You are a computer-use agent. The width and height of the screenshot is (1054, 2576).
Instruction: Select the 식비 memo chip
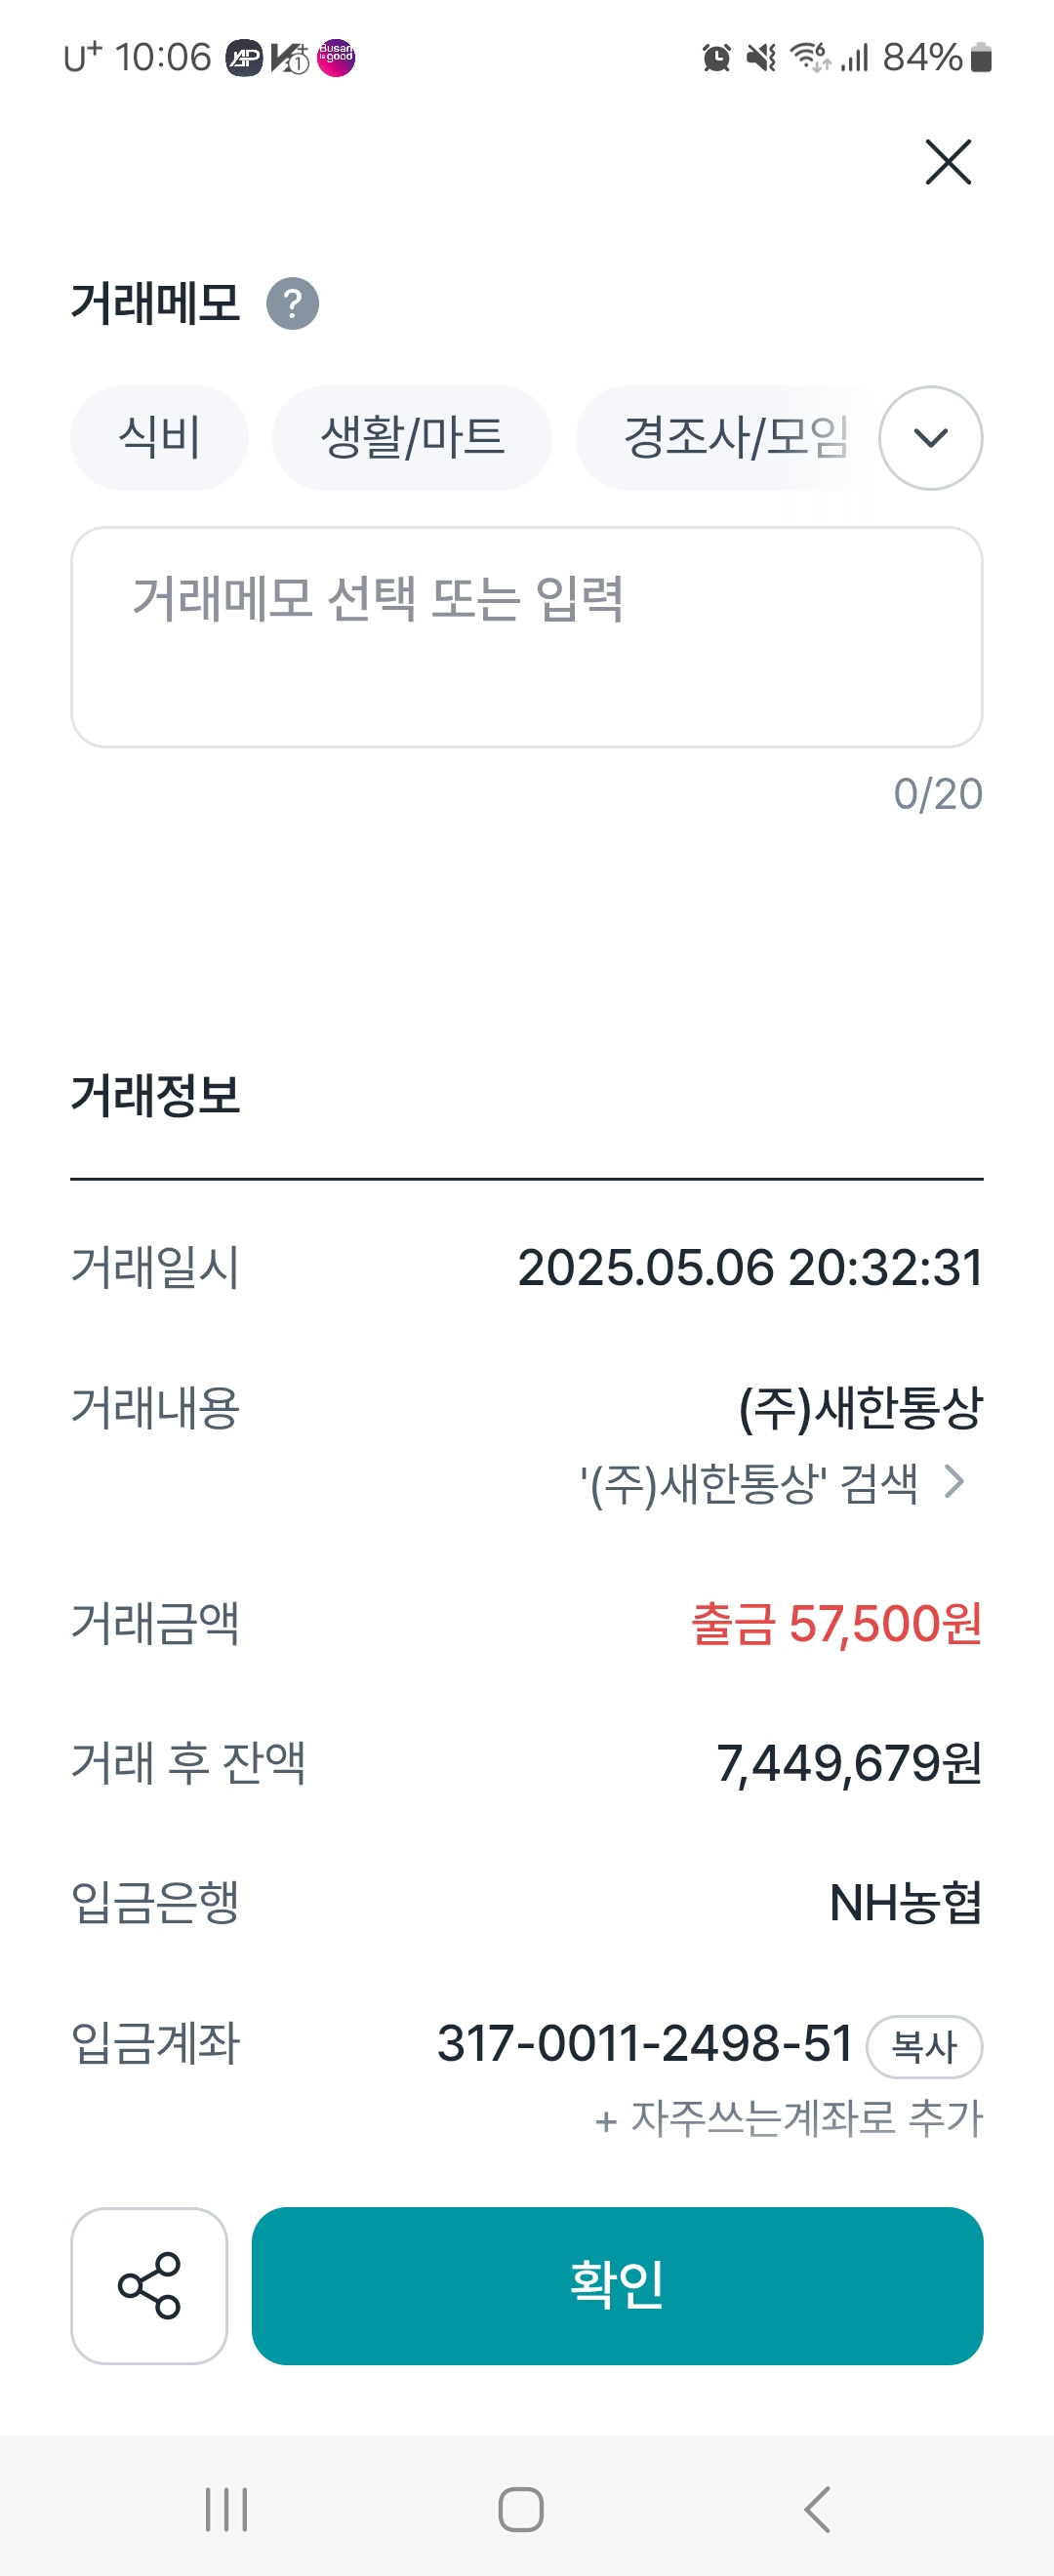159,438
